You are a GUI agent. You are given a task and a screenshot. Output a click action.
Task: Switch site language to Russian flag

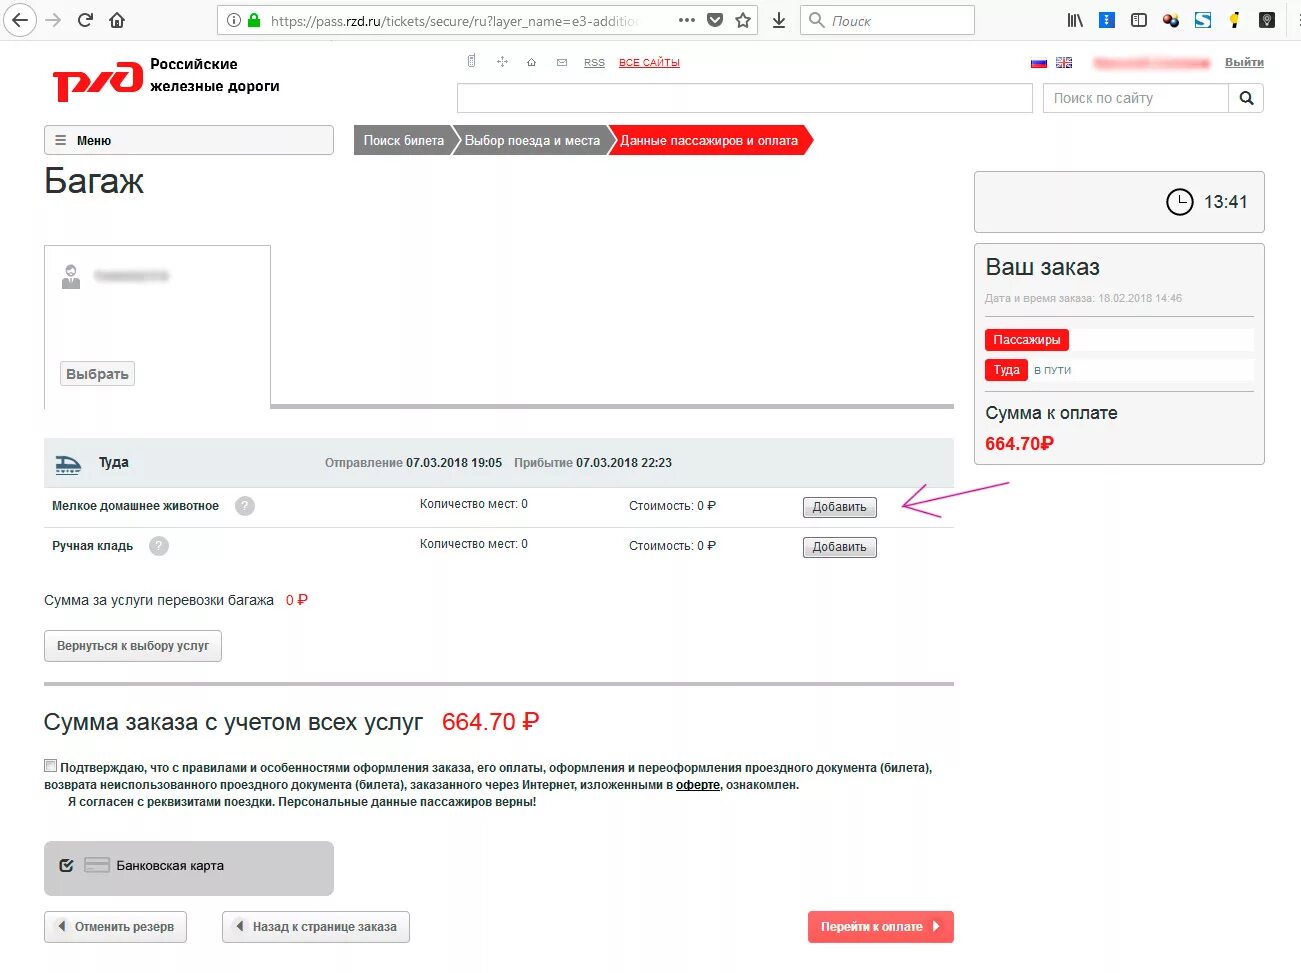click(1039, 62)
